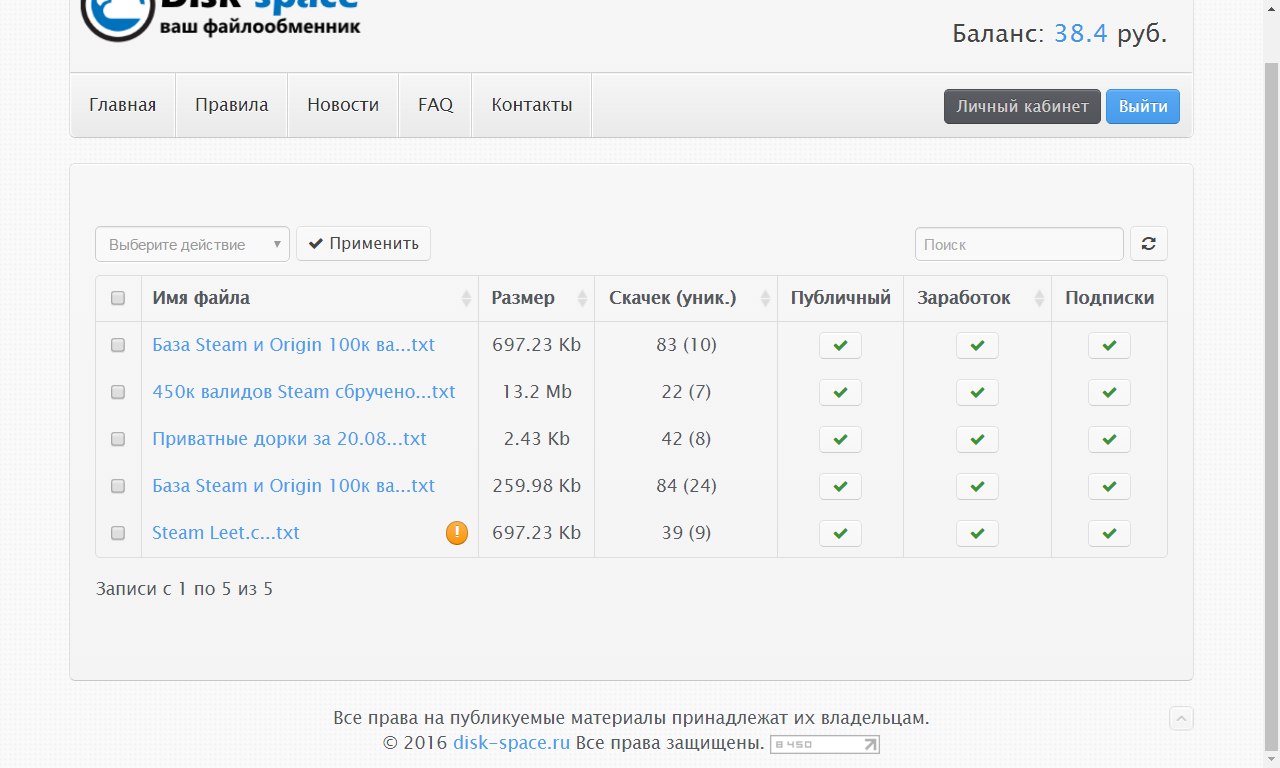Toggle Публичный for 450к валидов Steam file

tap(840, 393)
